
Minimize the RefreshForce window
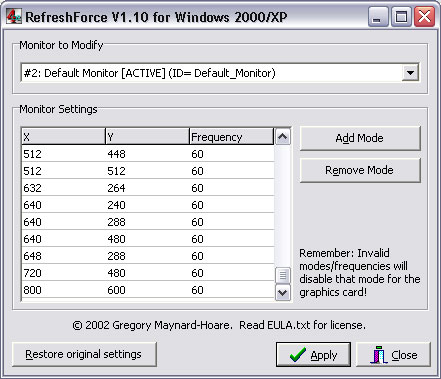[378, 17]
